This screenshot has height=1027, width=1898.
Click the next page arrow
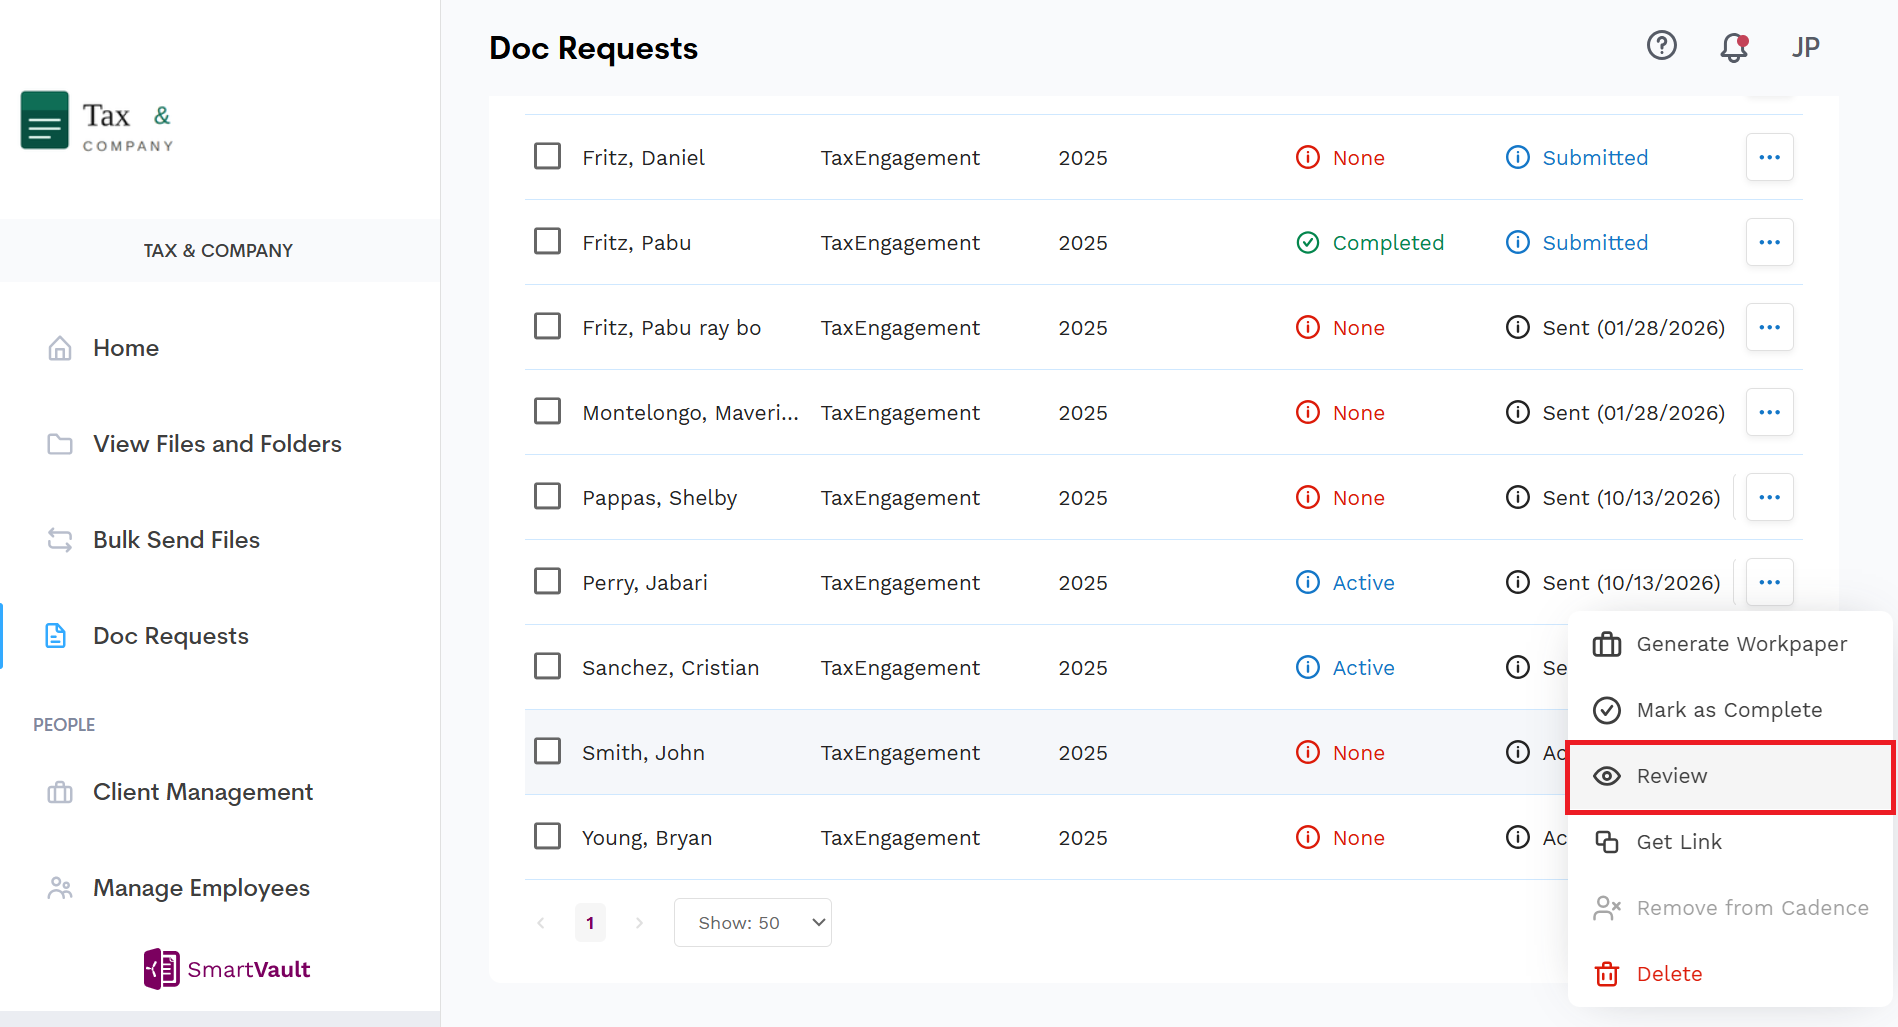point(639,923)
